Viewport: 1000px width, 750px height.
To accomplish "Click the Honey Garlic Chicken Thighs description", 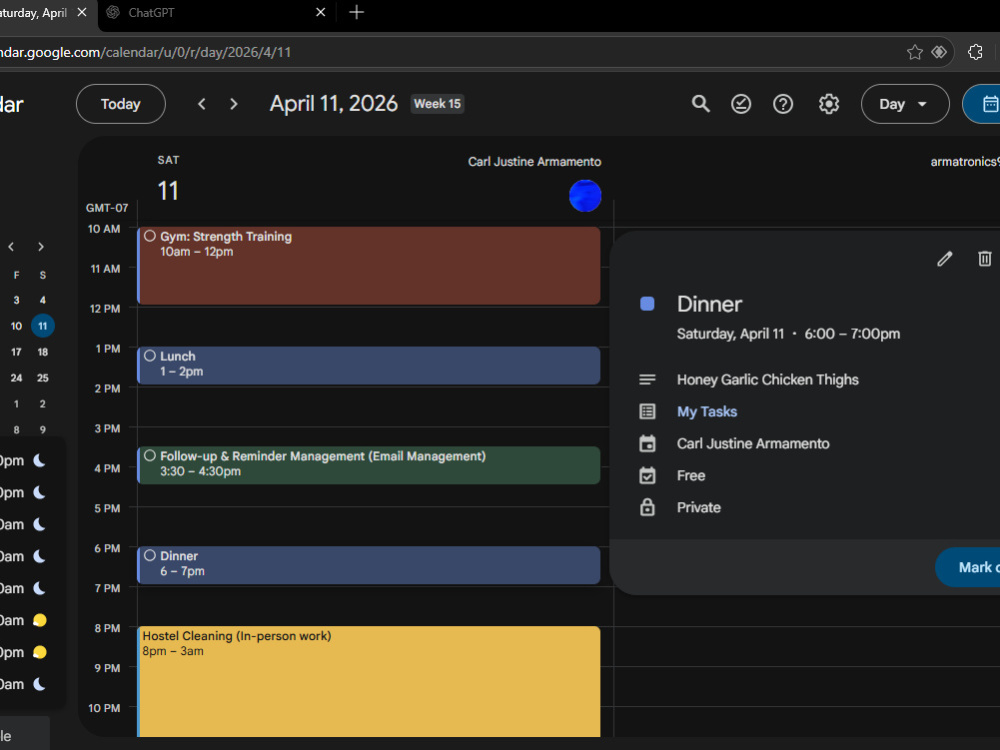I will (x=767, y=379).
